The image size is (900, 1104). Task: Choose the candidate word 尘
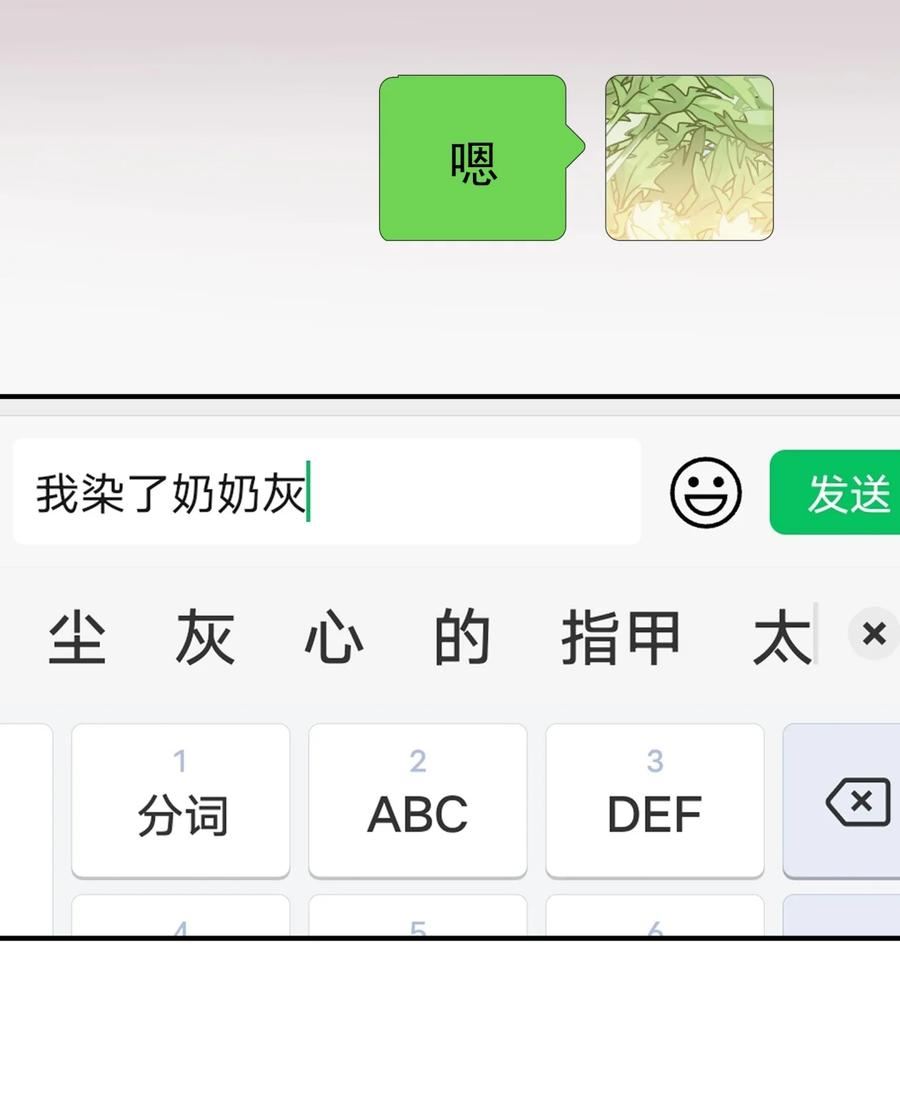tap(77, 637)
